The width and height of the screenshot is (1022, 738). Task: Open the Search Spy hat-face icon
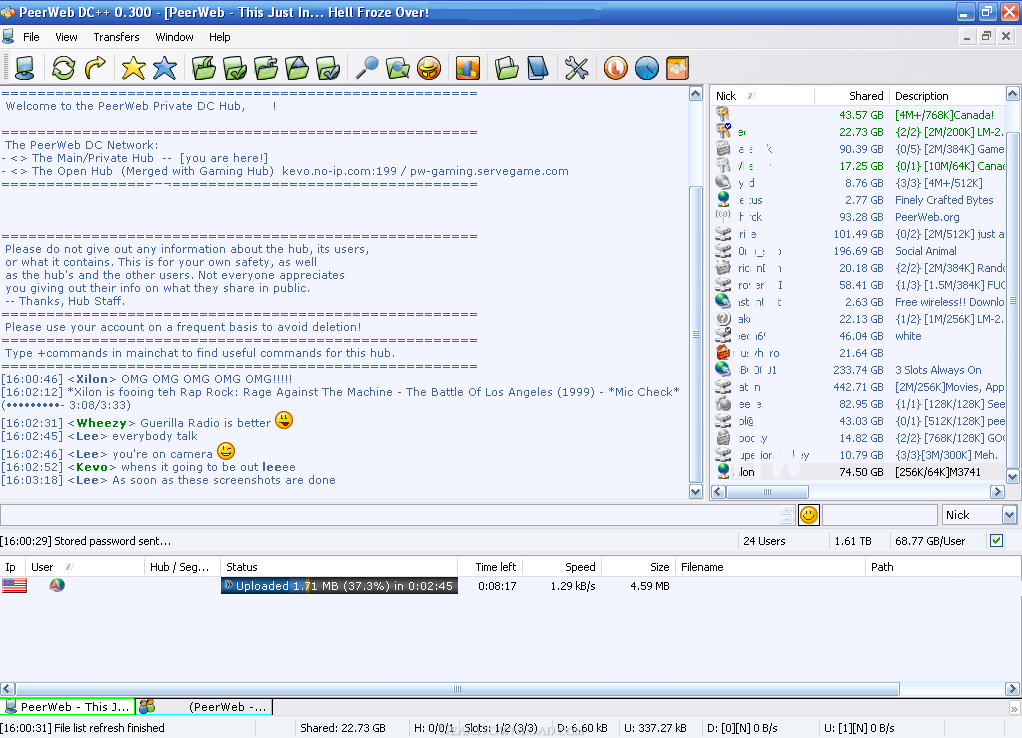429,68
